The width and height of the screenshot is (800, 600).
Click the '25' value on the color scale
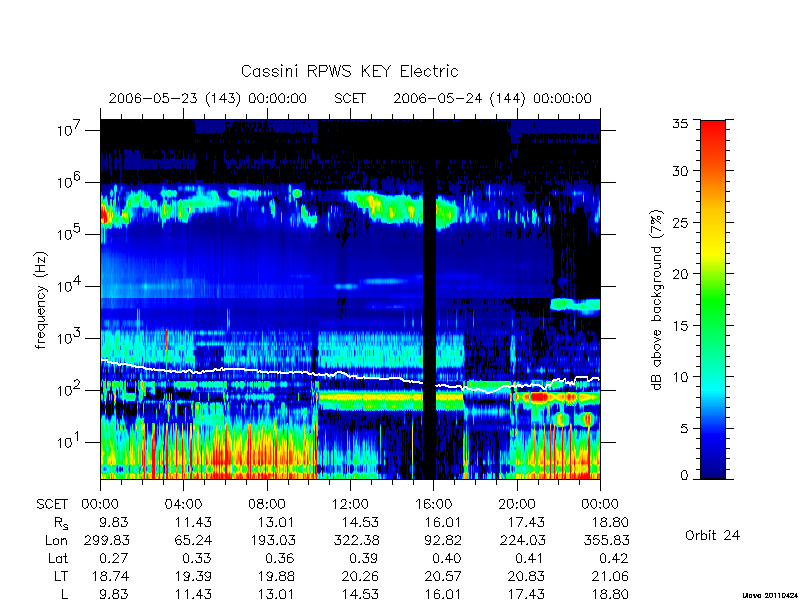(681, 222)
